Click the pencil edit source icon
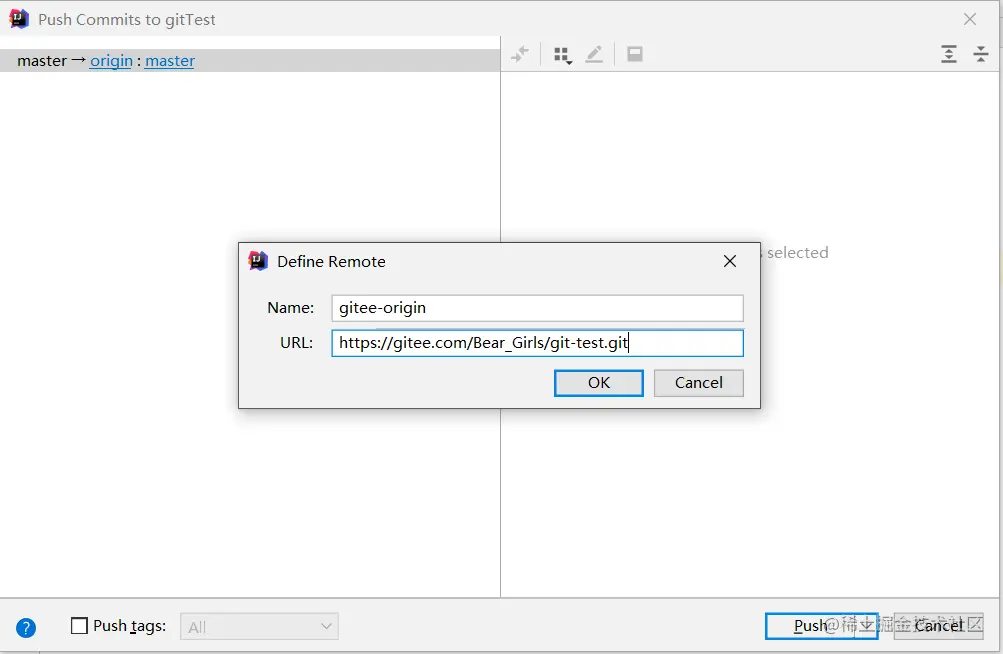 coord(594,54)
